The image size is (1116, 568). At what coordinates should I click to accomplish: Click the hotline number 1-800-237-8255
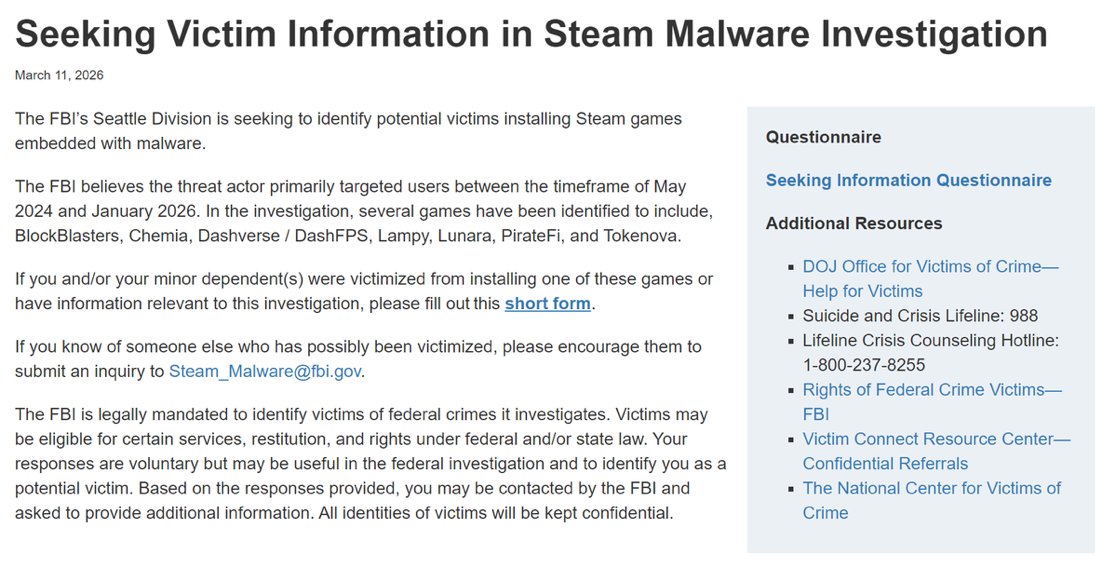pyautogui.click(x=863, y=365)
